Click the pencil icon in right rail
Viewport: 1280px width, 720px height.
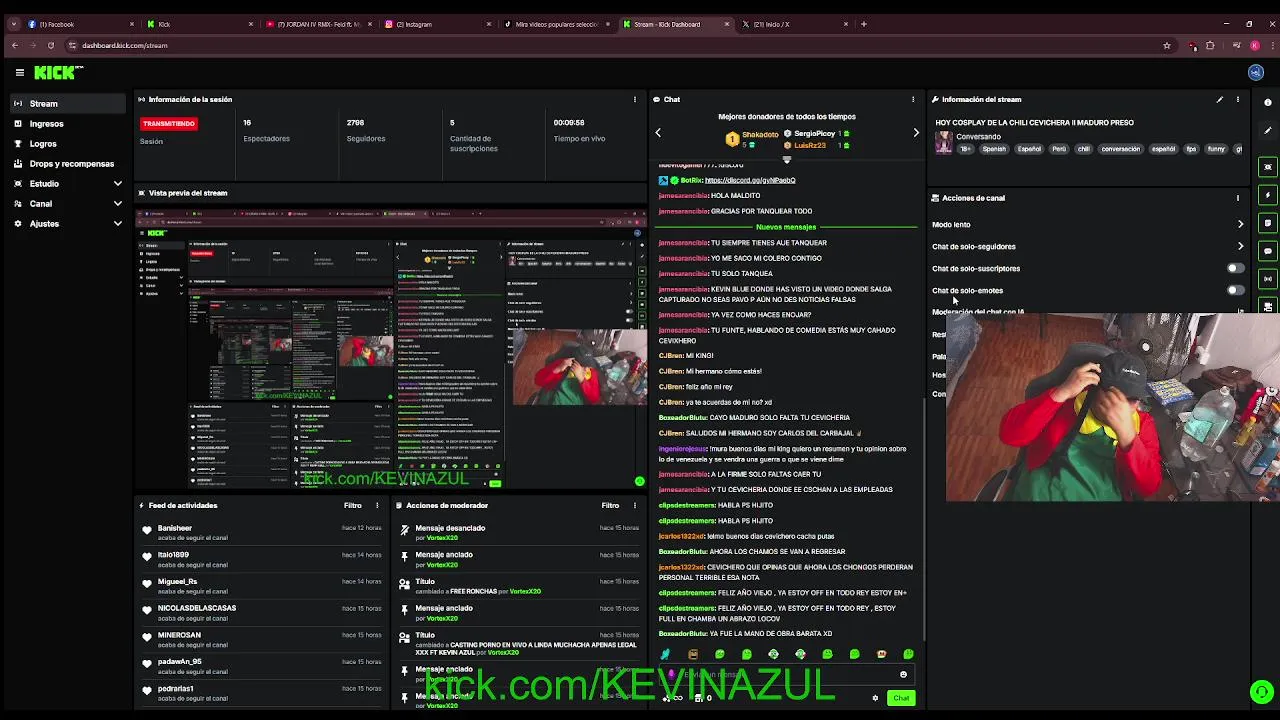[x=1268, y=130]
